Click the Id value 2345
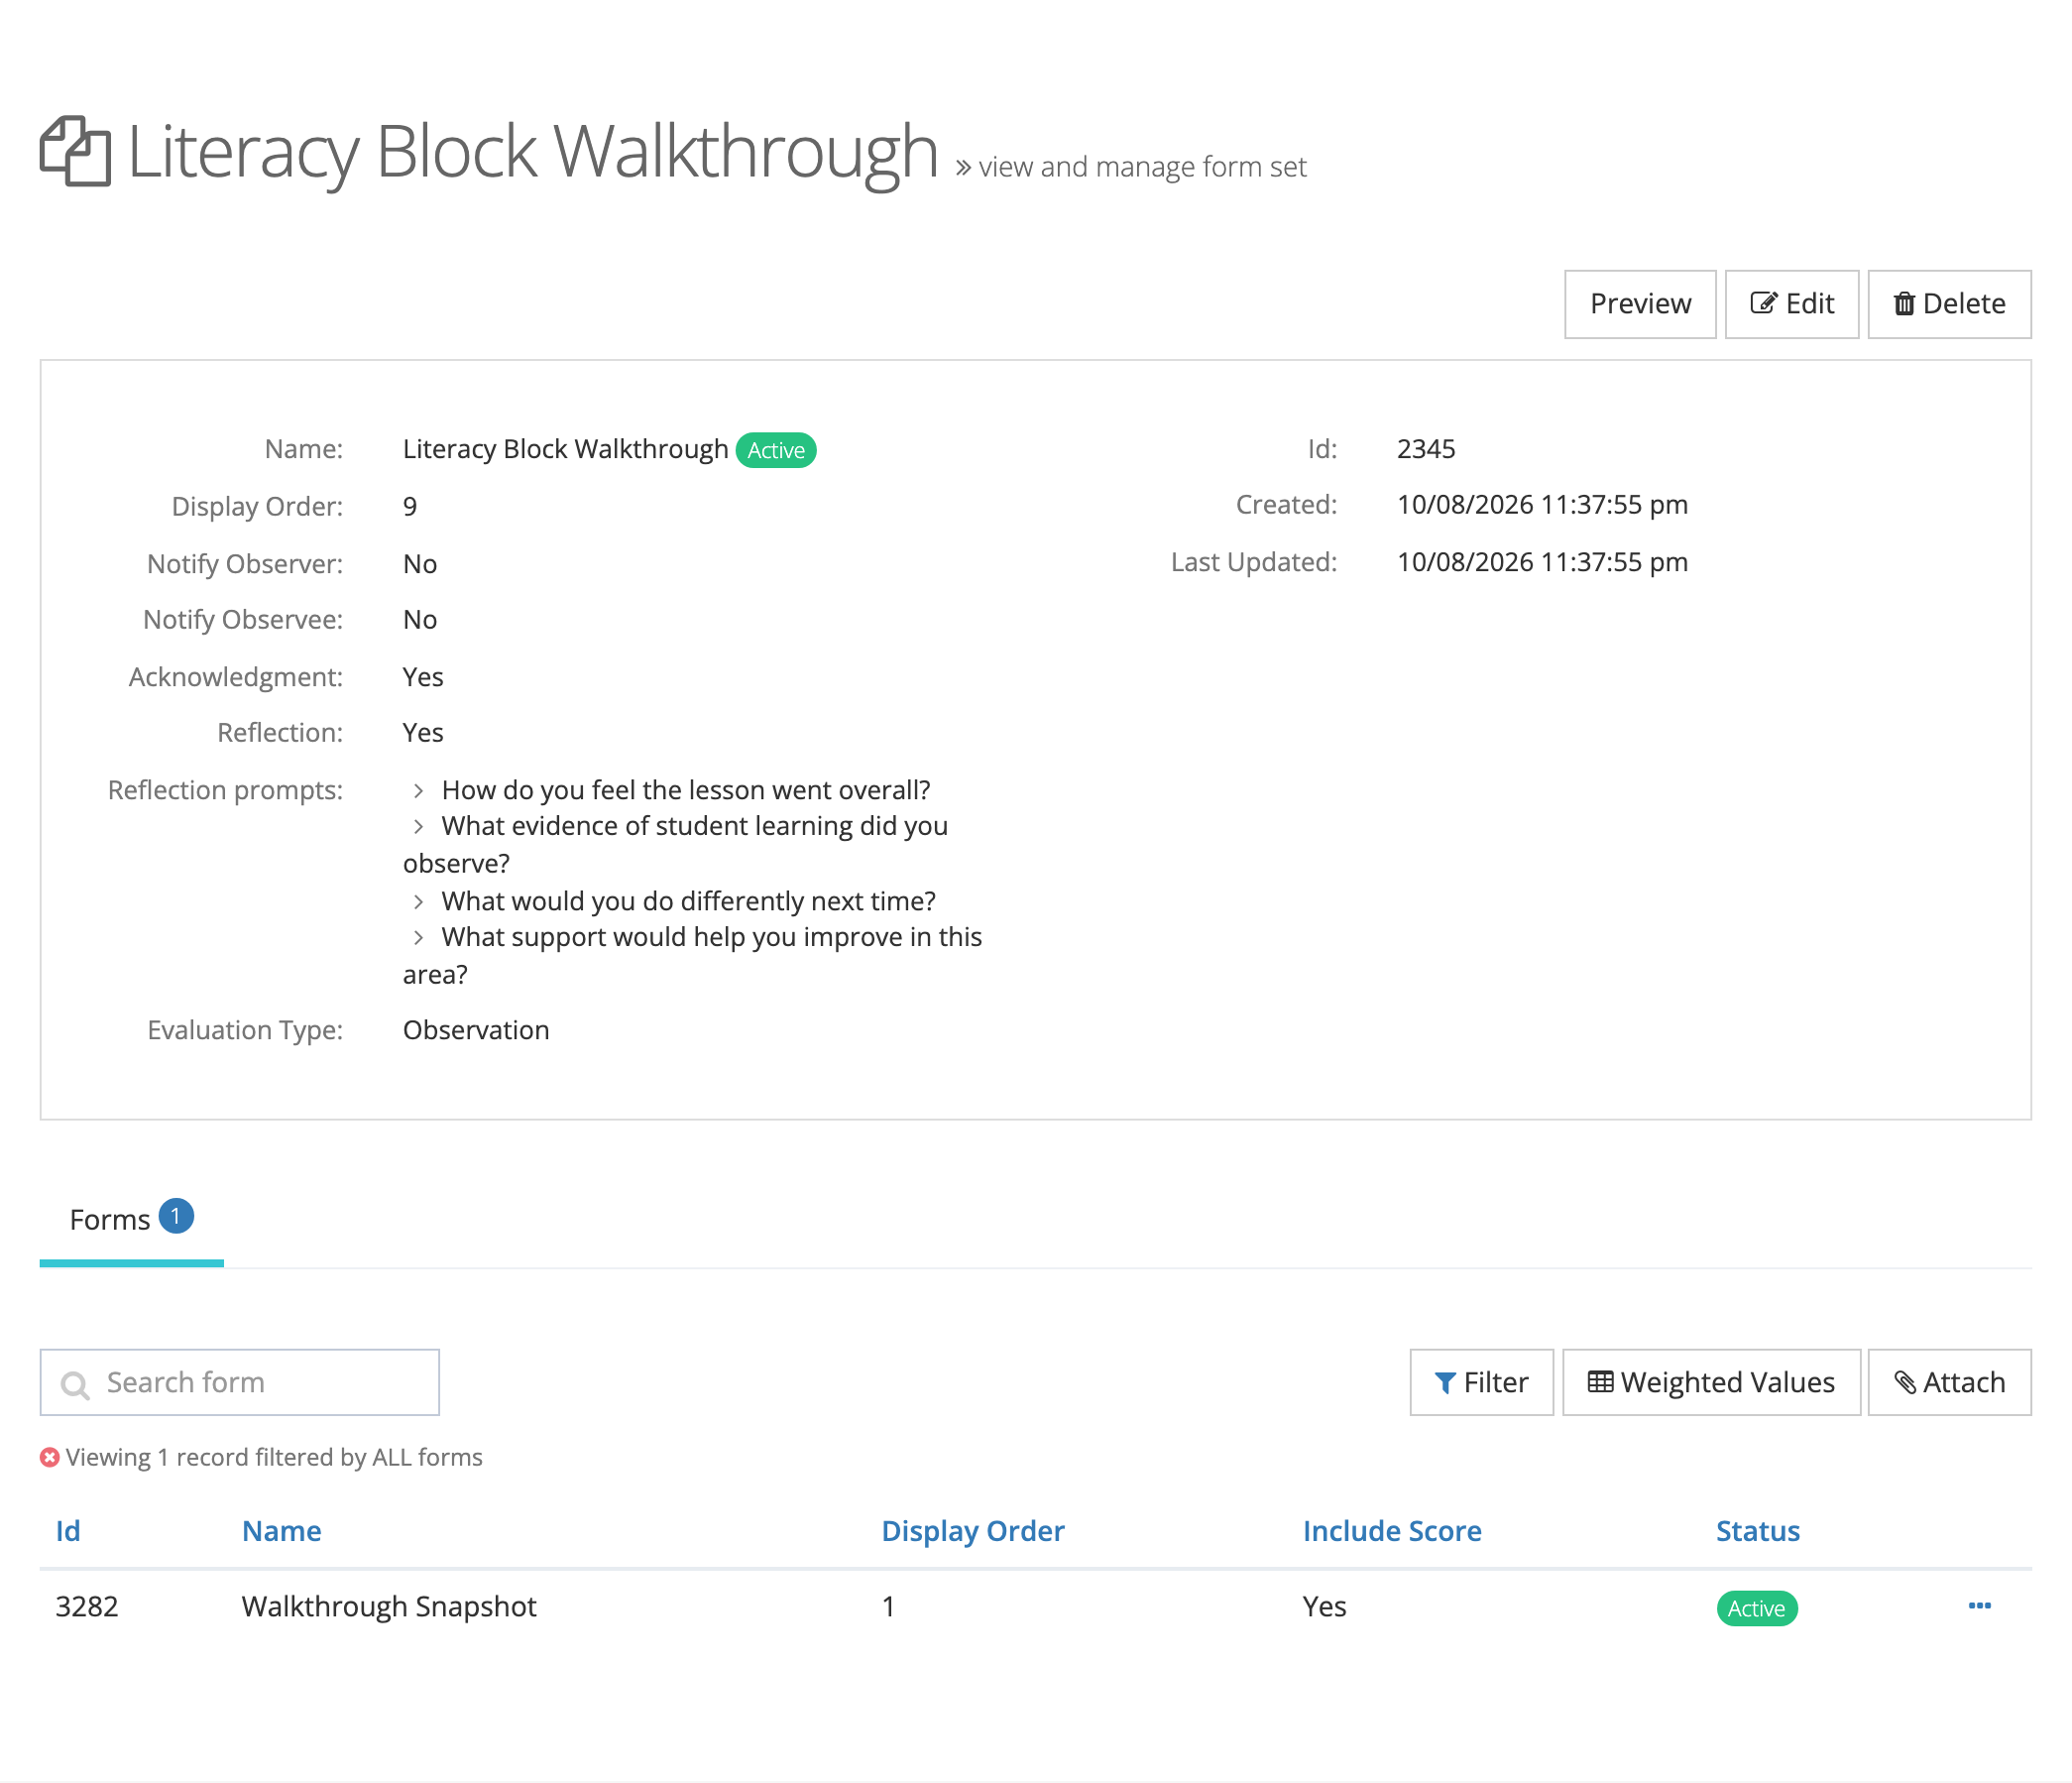This screenshot has height=1783, width=2072. tap(1426, 449)
